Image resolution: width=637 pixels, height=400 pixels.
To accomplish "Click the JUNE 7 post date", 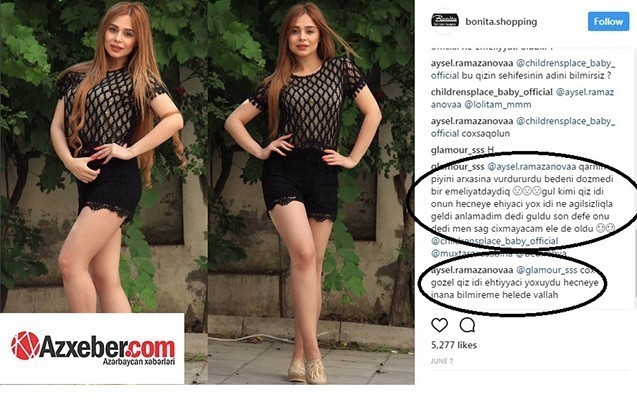I will pos(442,361).
